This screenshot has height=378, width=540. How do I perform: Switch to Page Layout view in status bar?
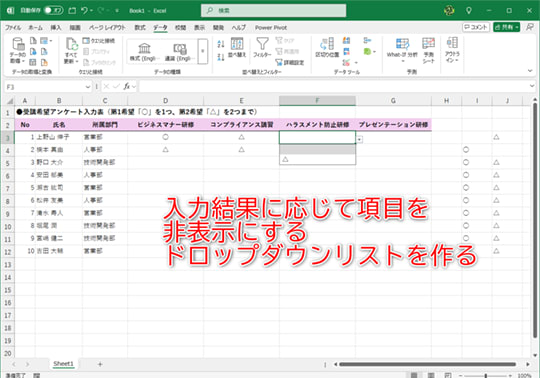[431, 375]
